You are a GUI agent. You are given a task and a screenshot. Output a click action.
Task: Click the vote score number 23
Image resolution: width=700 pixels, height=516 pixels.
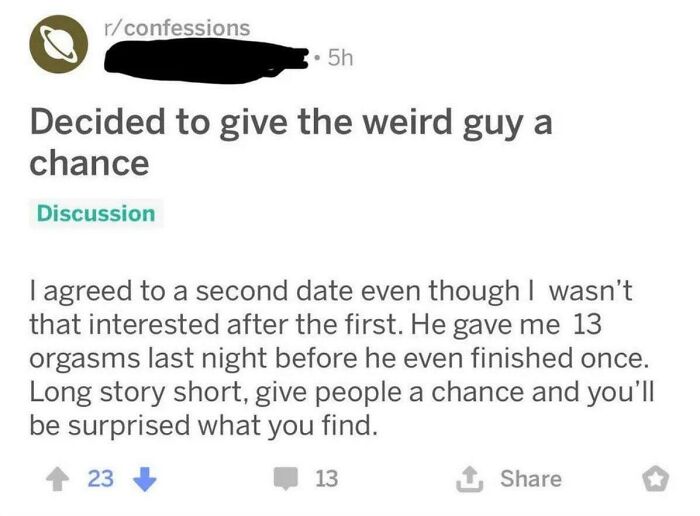(x=100, y=479)
